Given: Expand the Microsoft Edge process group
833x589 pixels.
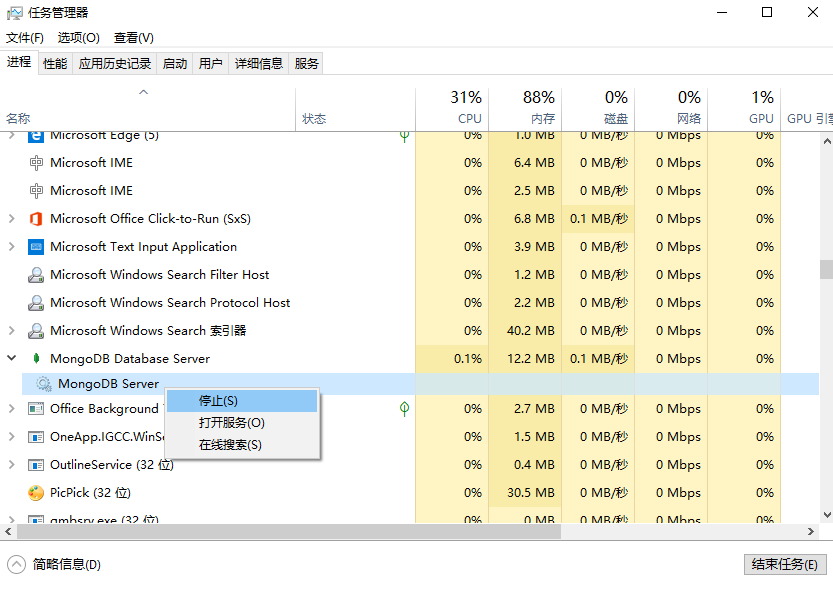Looking at the screenshot, I should (x=11, y=136).
